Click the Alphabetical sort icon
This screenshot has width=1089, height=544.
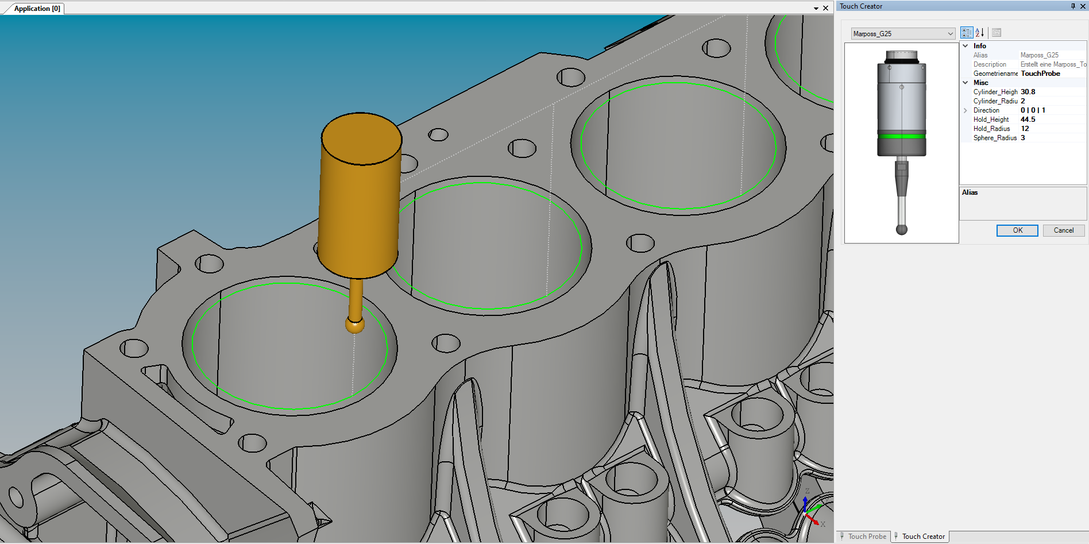tap(980, 33)
